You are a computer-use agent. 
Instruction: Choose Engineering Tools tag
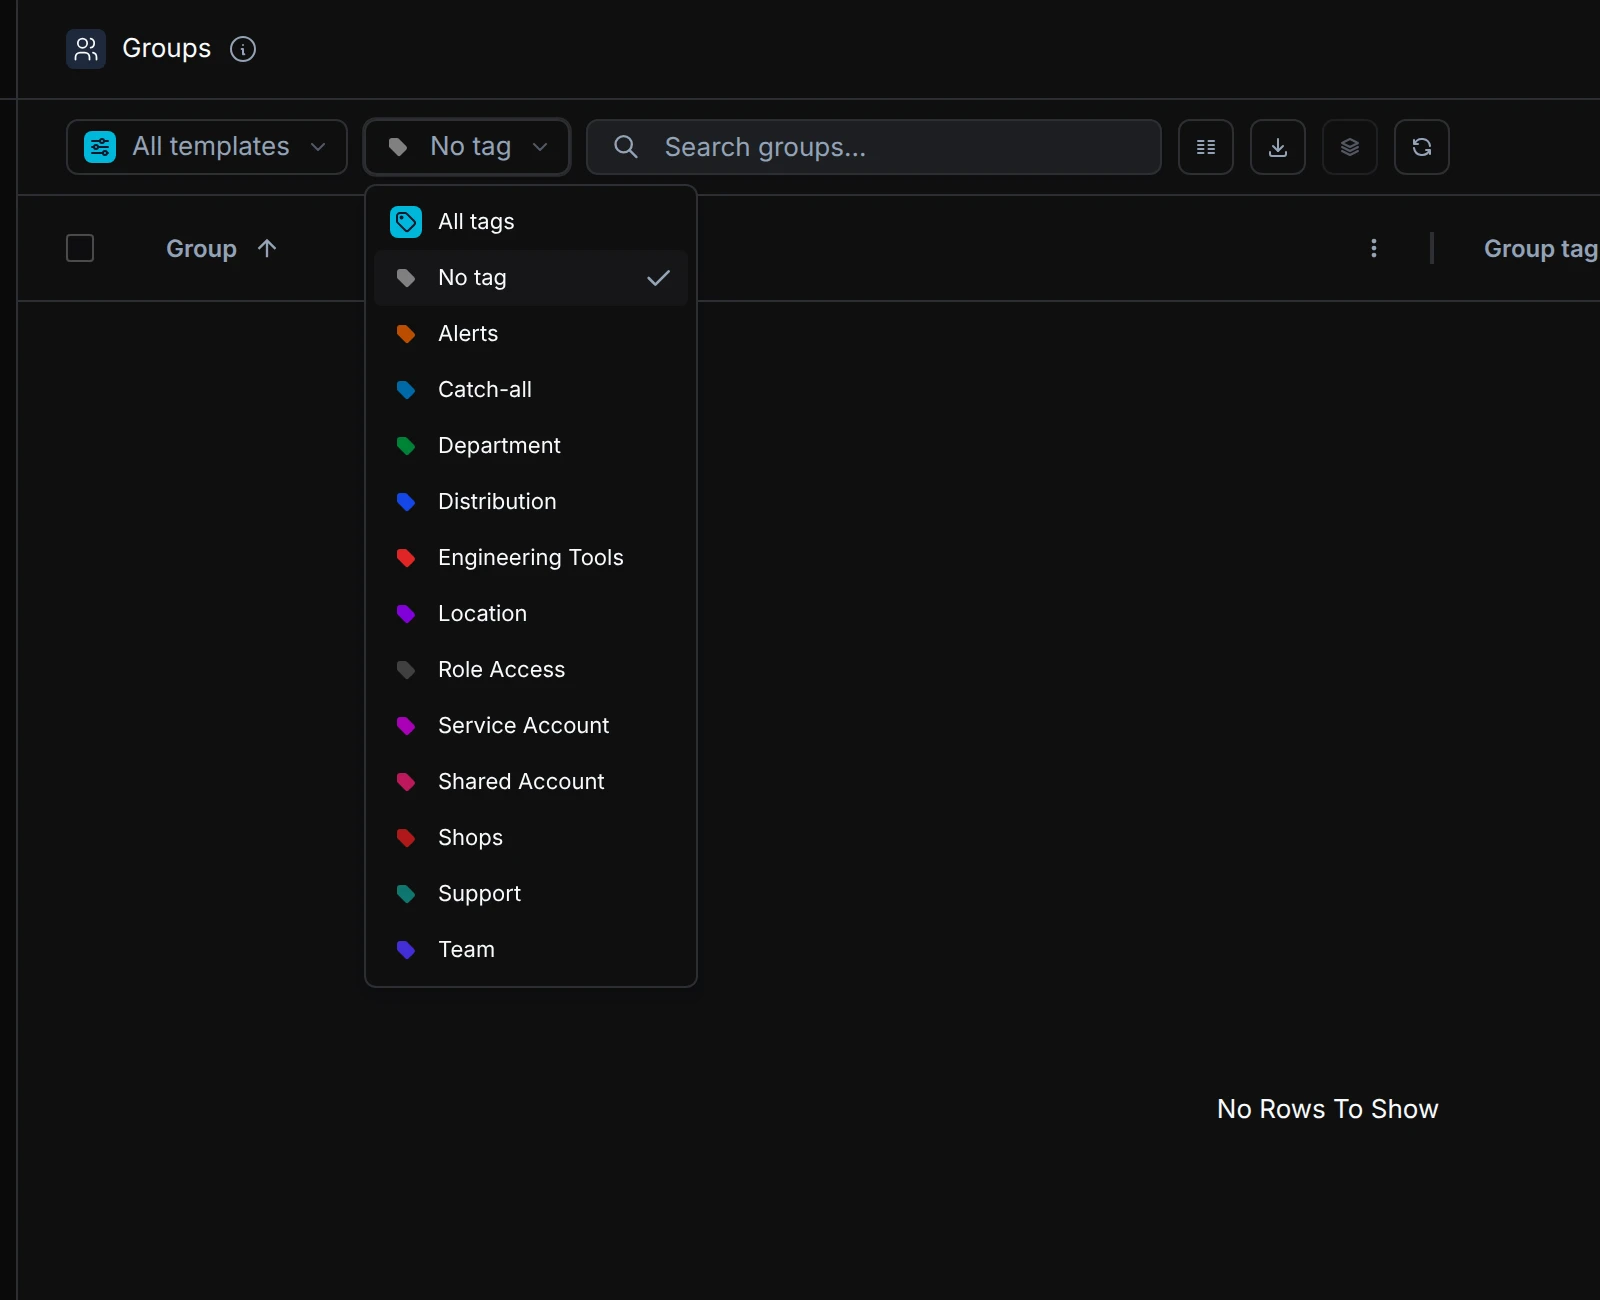(x=531, y=558)
